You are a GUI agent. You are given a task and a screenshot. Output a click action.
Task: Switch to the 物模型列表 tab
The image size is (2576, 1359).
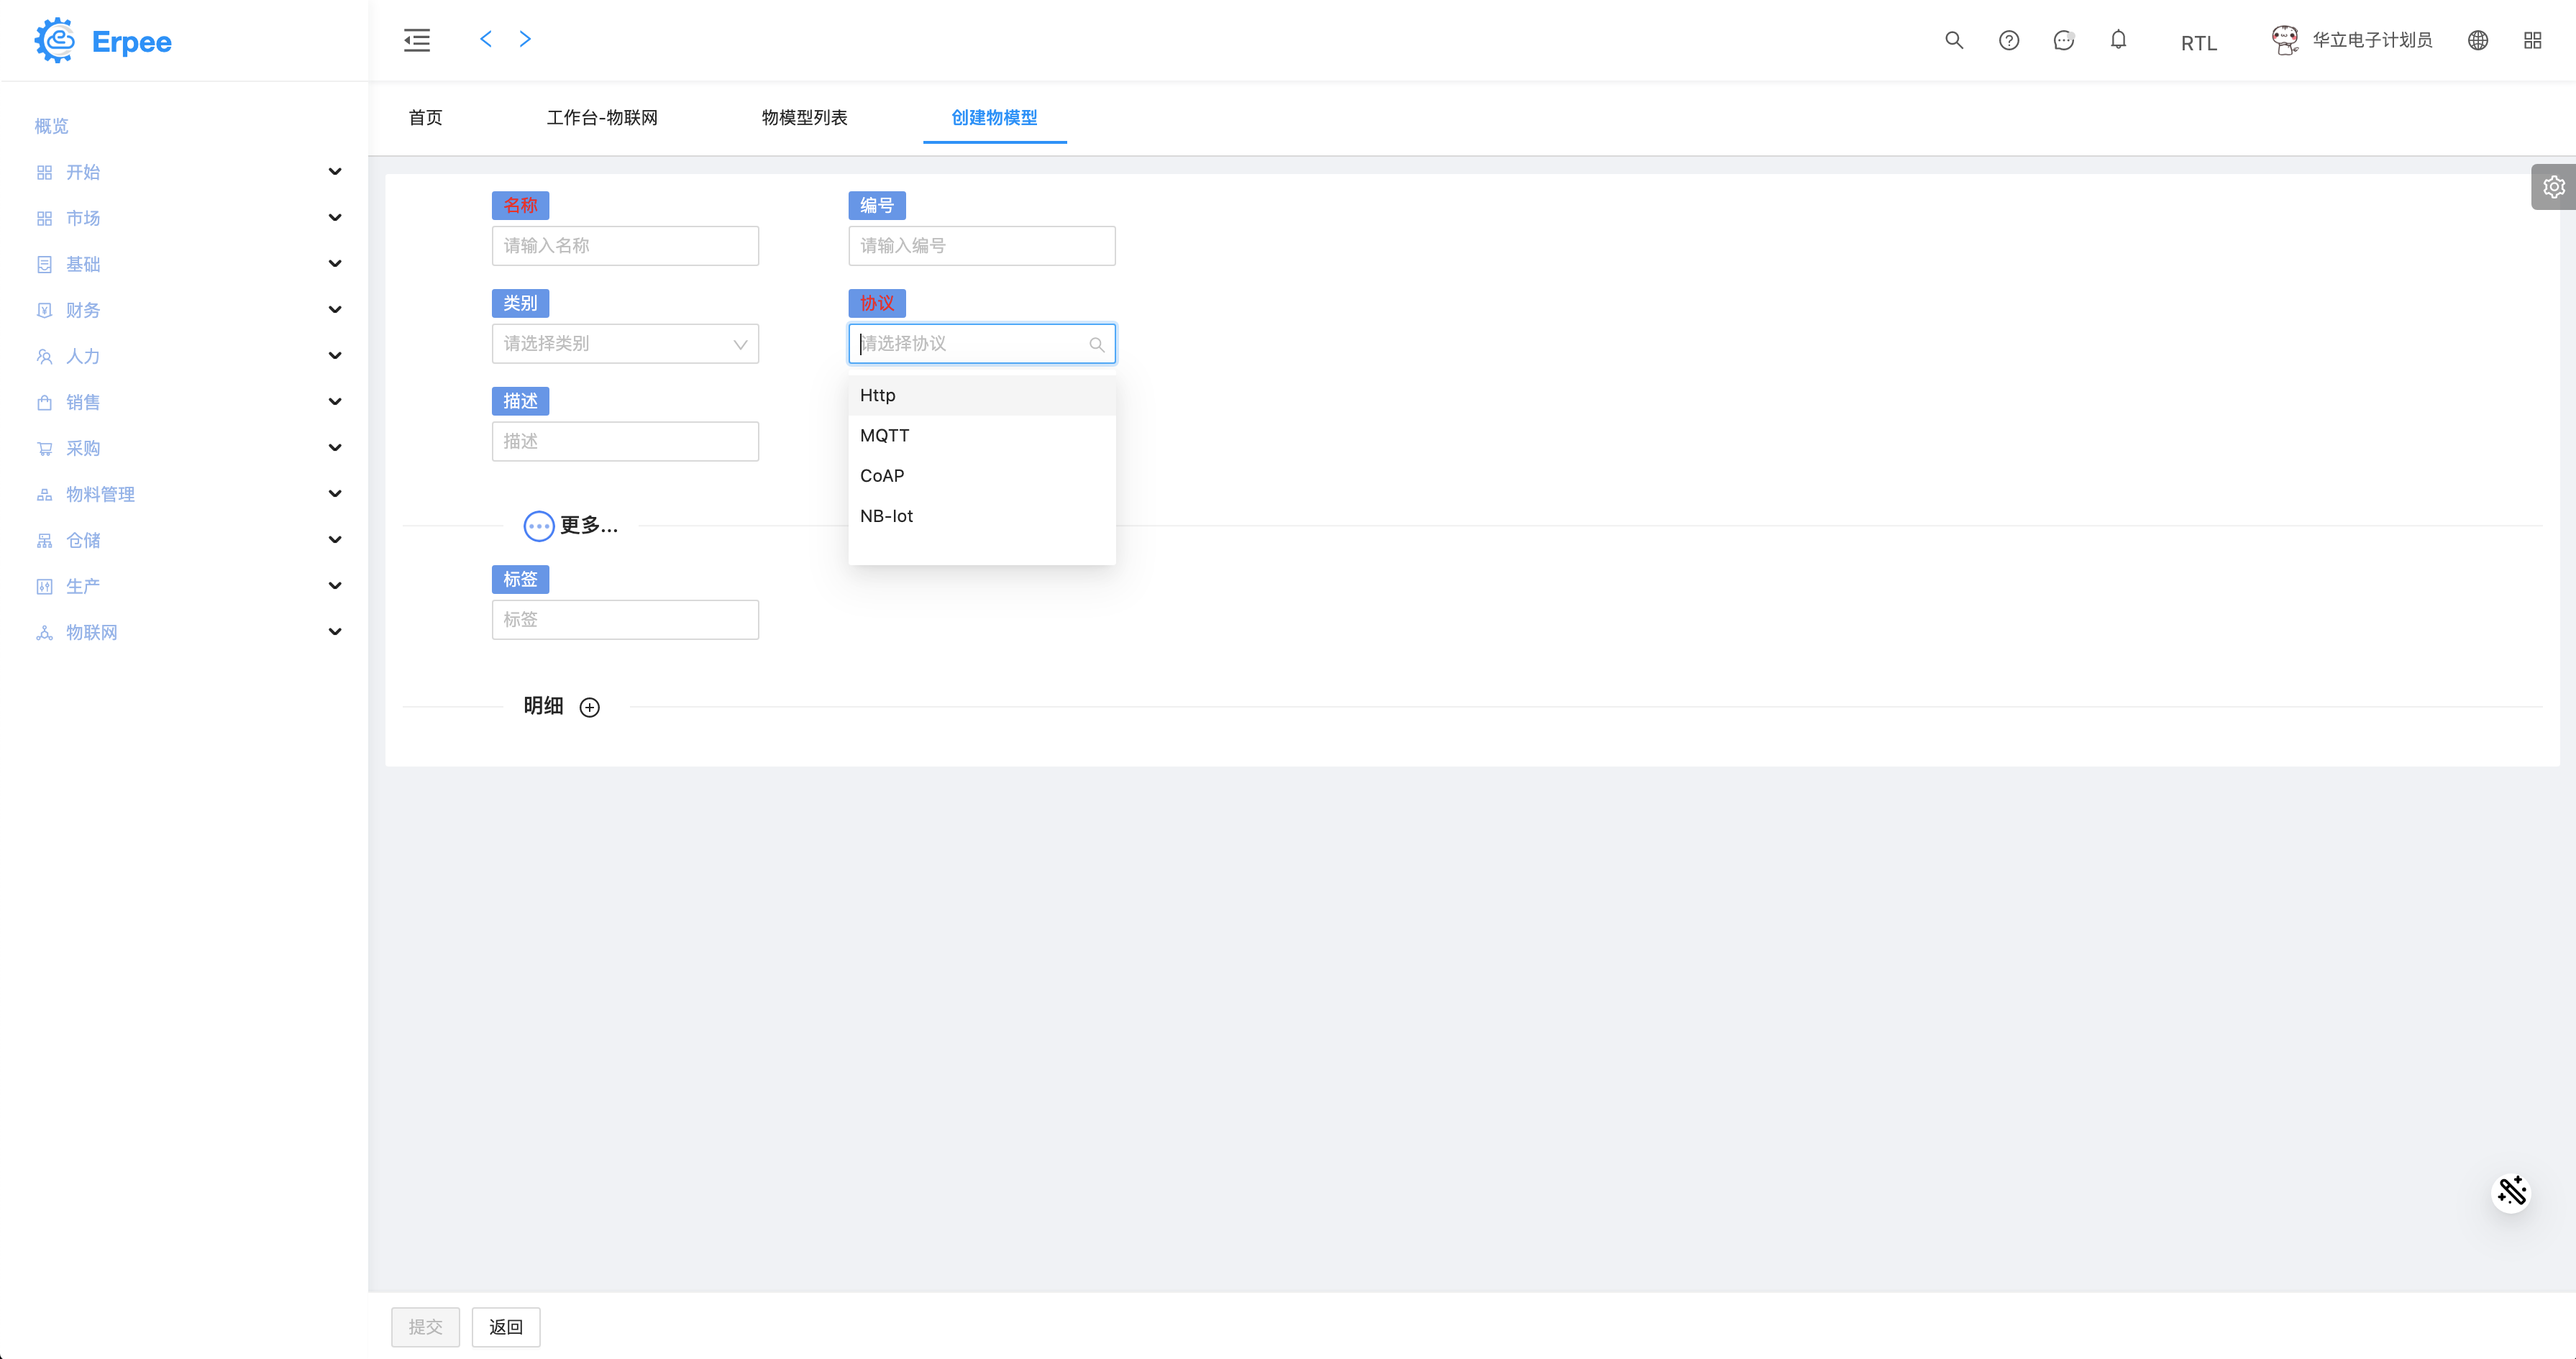tap(804, 118)
